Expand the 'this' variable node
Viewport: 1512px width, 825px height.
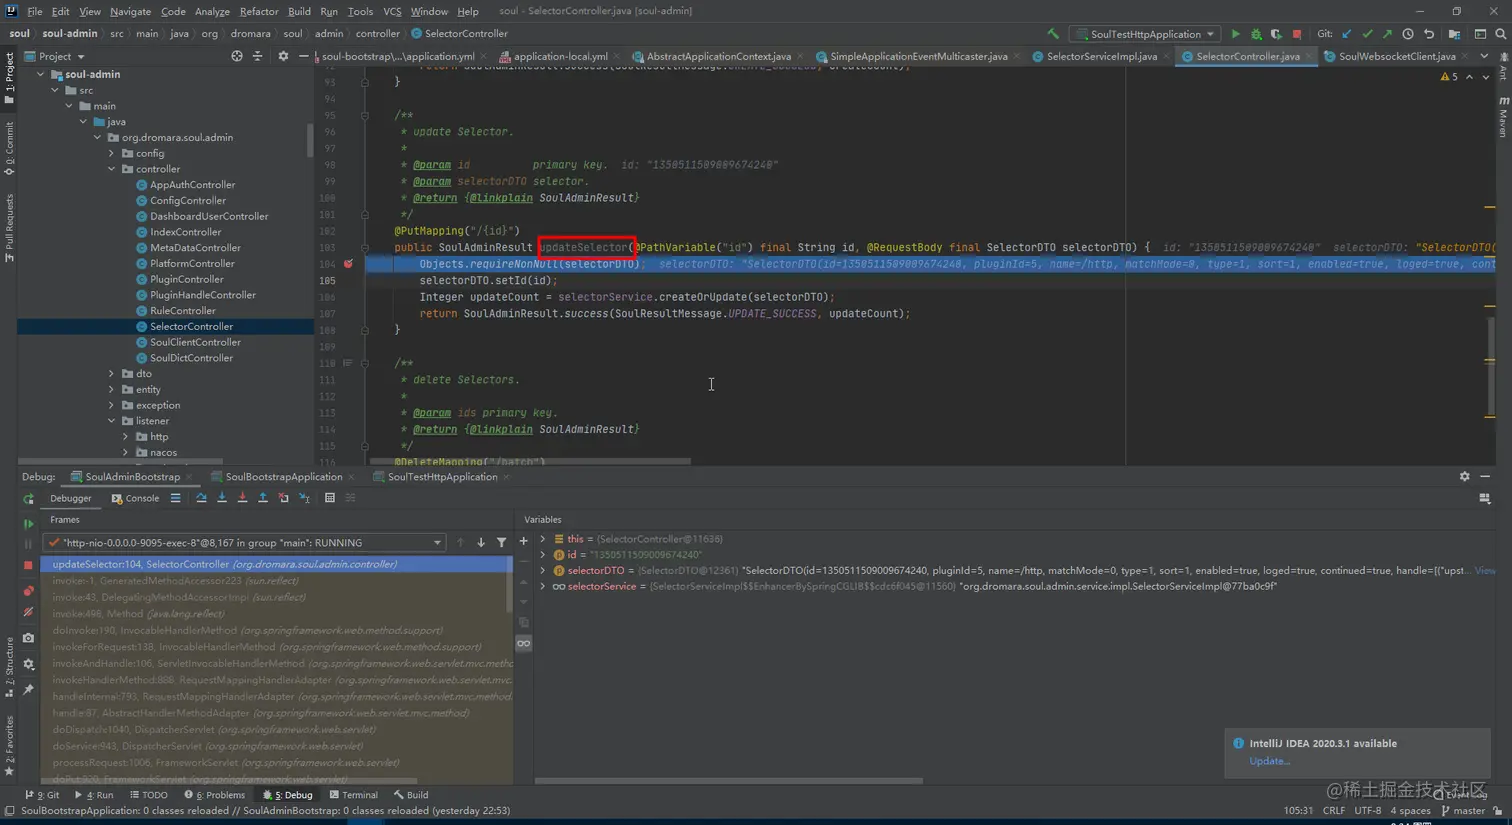pos(543,539)
